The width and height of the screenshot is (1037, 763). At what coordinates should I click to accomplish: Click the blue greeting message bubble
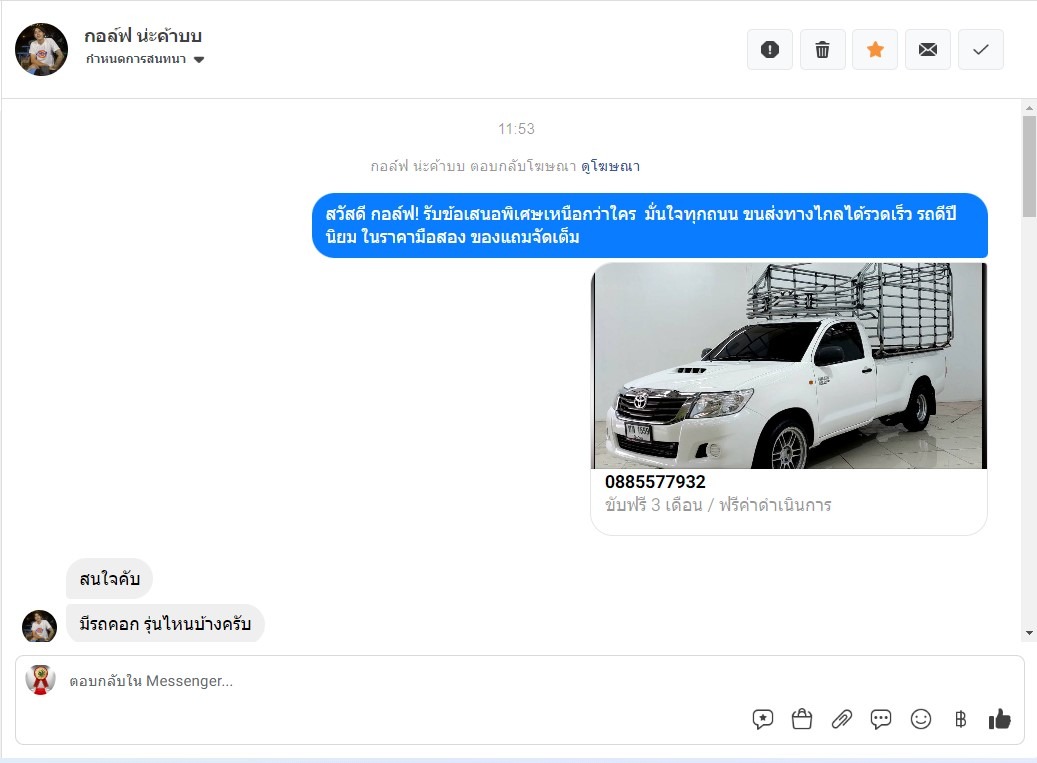coord(650,225)
